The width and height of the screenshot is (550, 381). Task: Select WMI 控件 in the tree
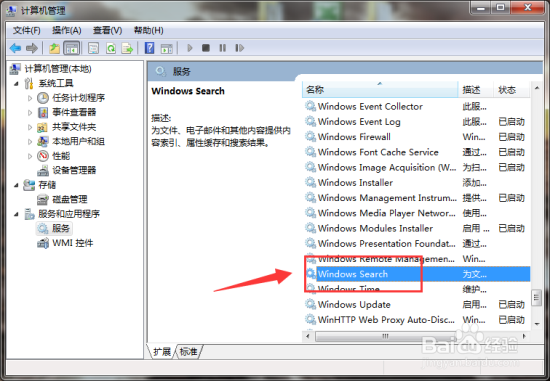point(72,243)
